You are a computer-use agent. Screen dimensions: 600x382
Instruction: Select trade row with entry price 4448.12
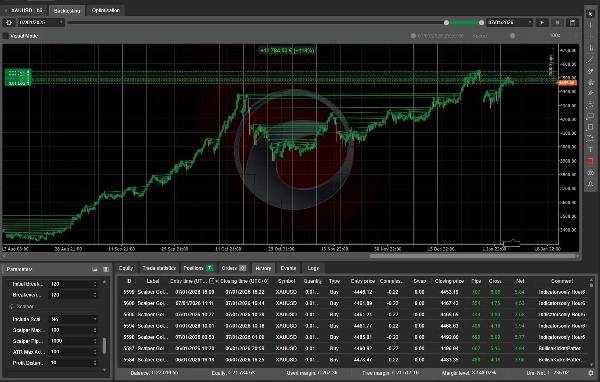(354, 292)
